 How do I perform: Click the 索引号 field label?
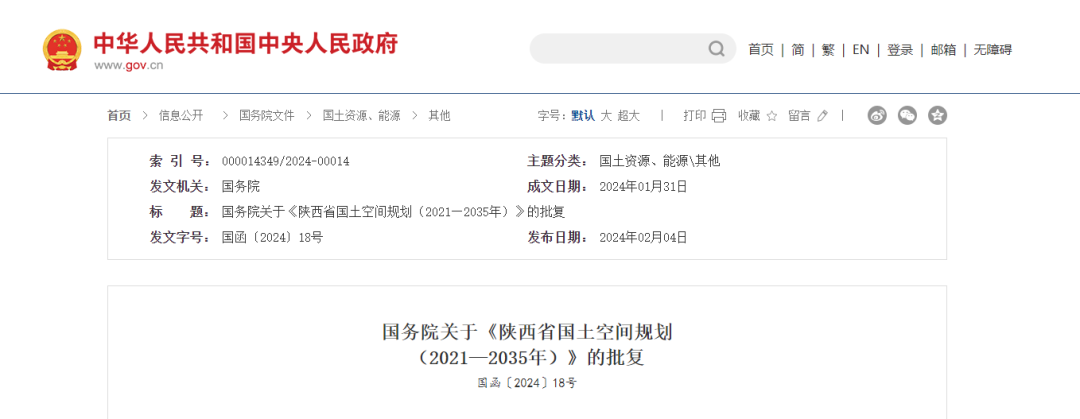(x=180, y=161)
